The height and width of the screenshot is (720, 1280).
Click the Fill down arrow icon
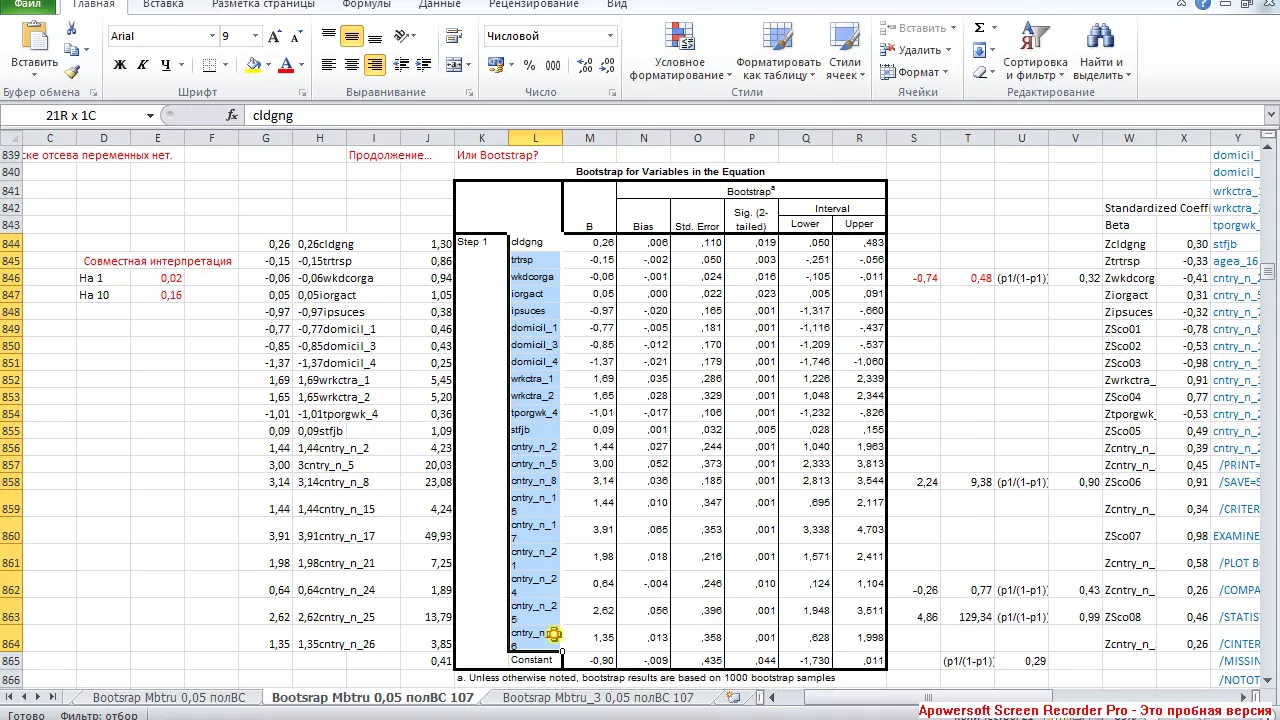coord(979,50)
